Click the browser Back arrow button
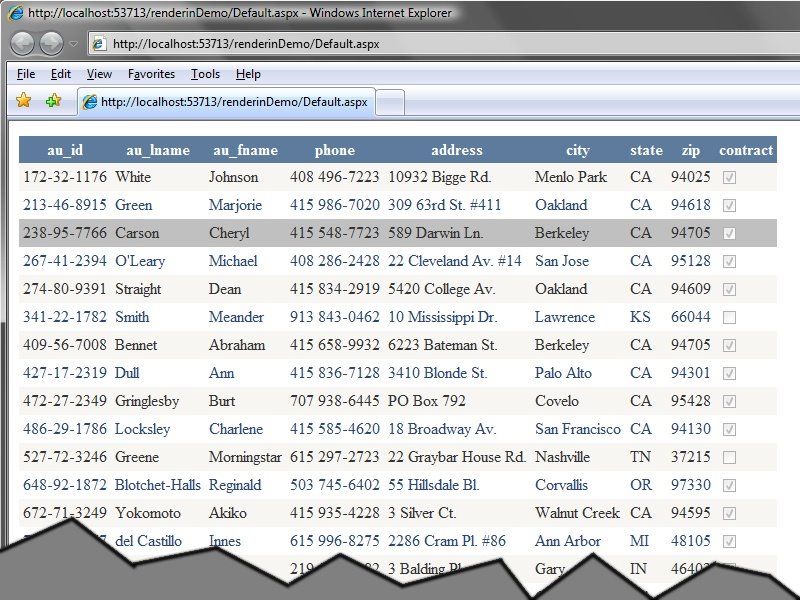800x600 pixels. tap(22, 44)
